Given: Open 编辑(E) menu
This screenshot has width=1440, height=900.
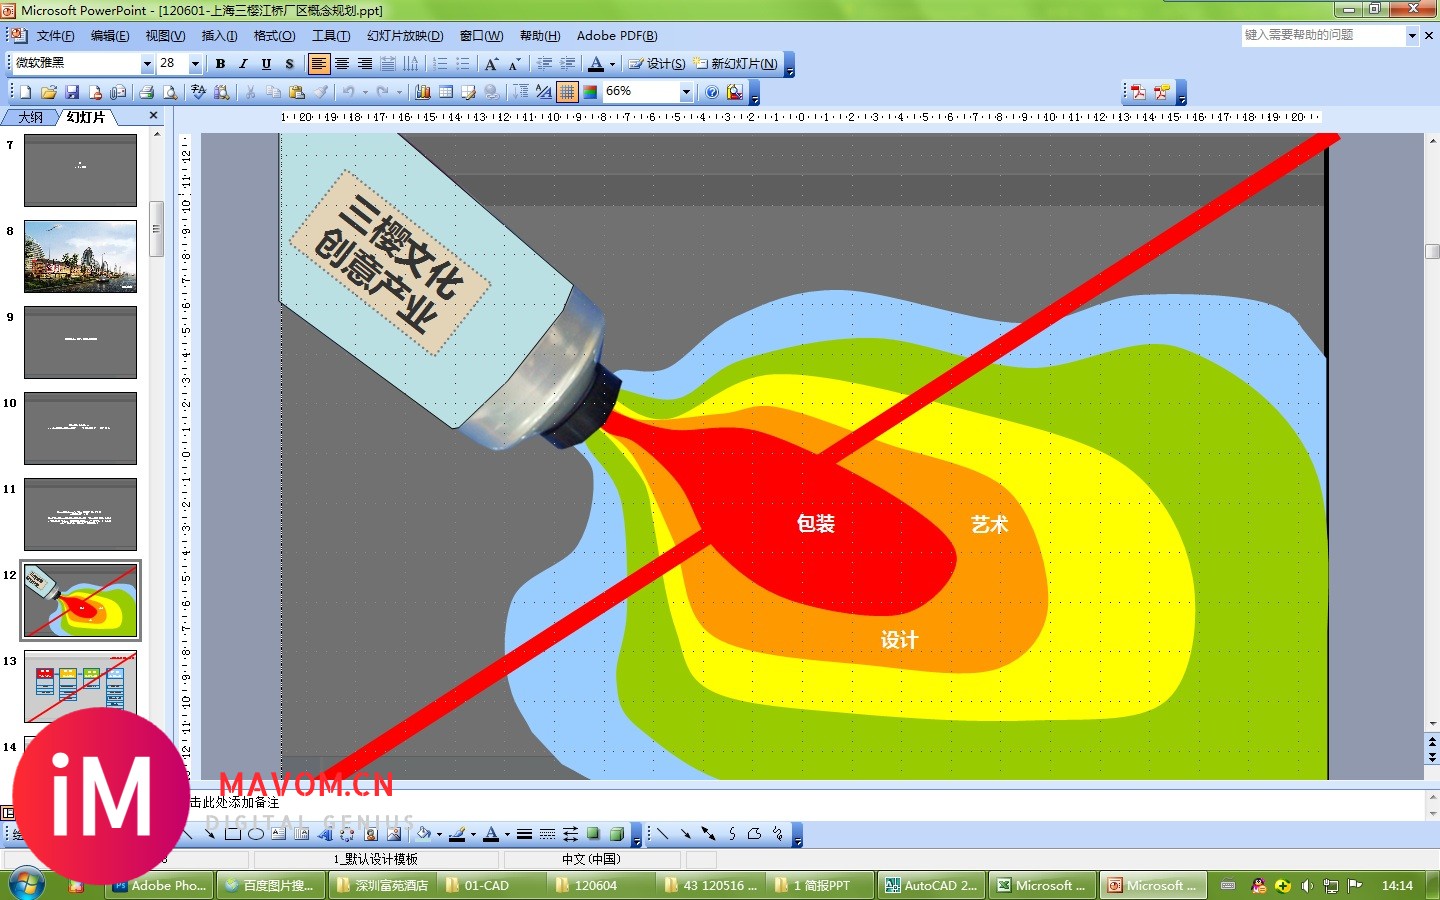Looking at the screenshot, I should (110, 36).
